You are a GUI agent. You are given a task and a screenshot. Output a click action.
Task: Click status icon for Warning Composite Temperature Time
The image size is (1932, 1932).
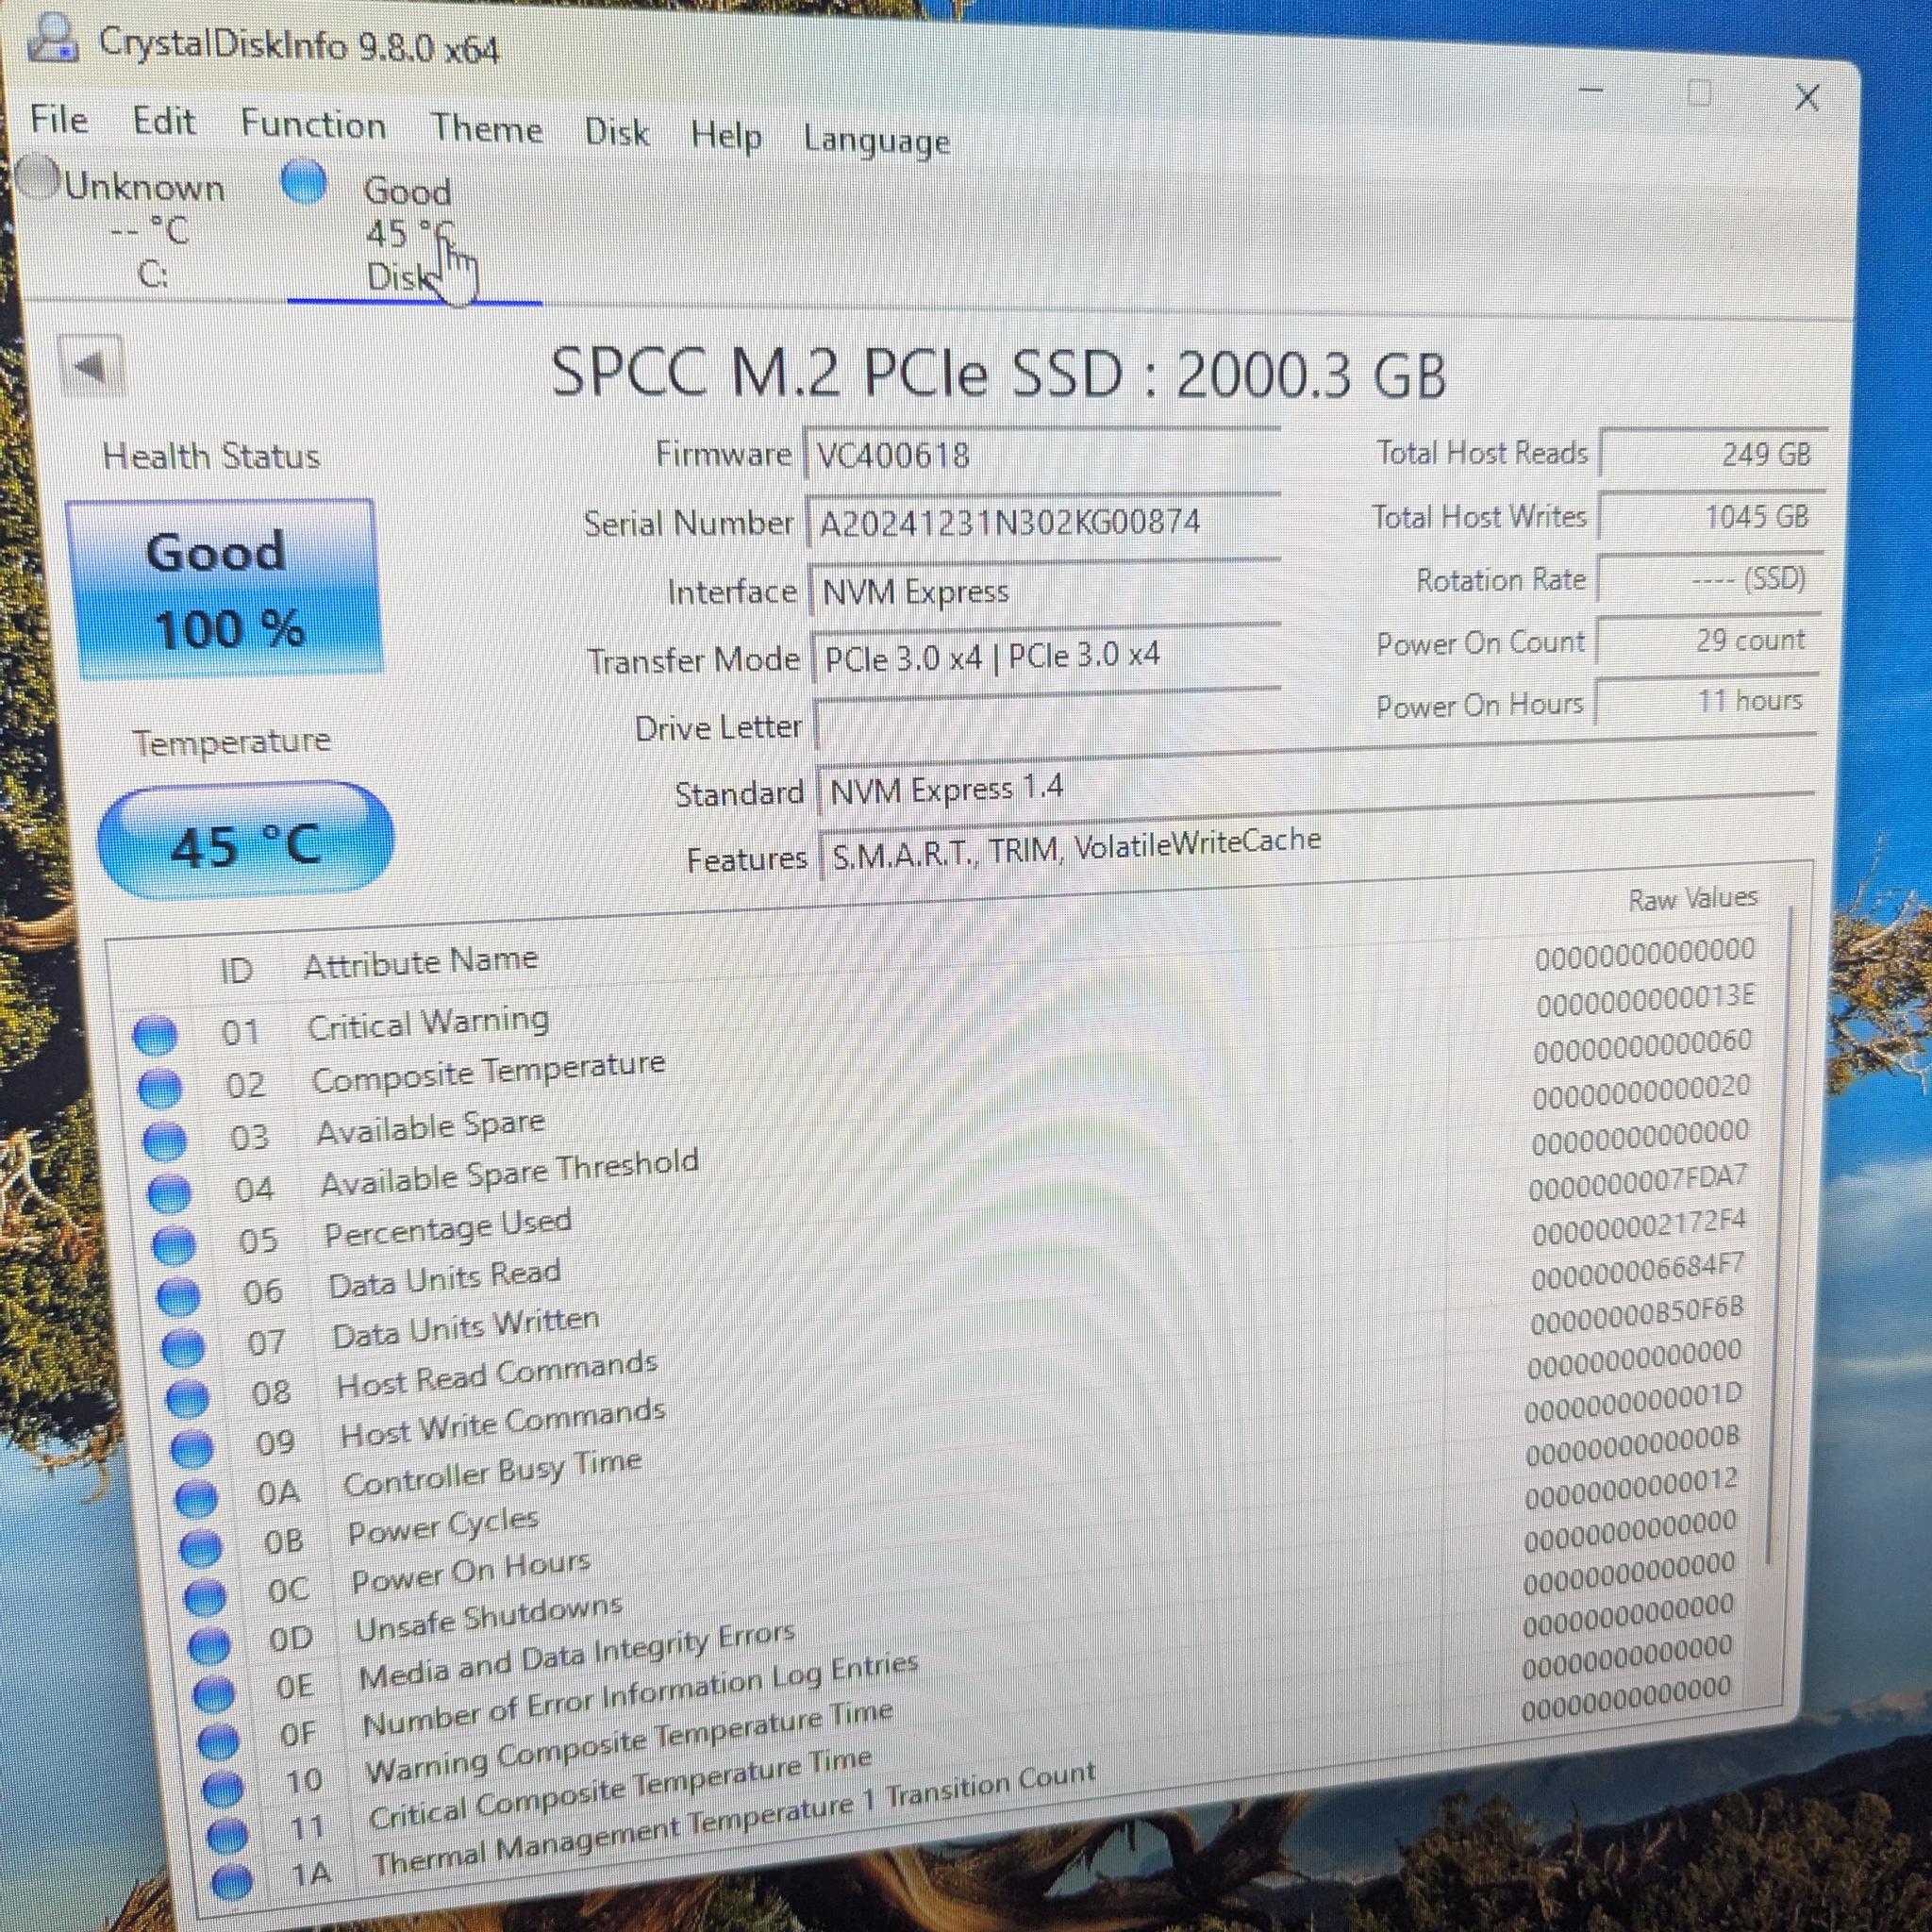point(222,1790)
